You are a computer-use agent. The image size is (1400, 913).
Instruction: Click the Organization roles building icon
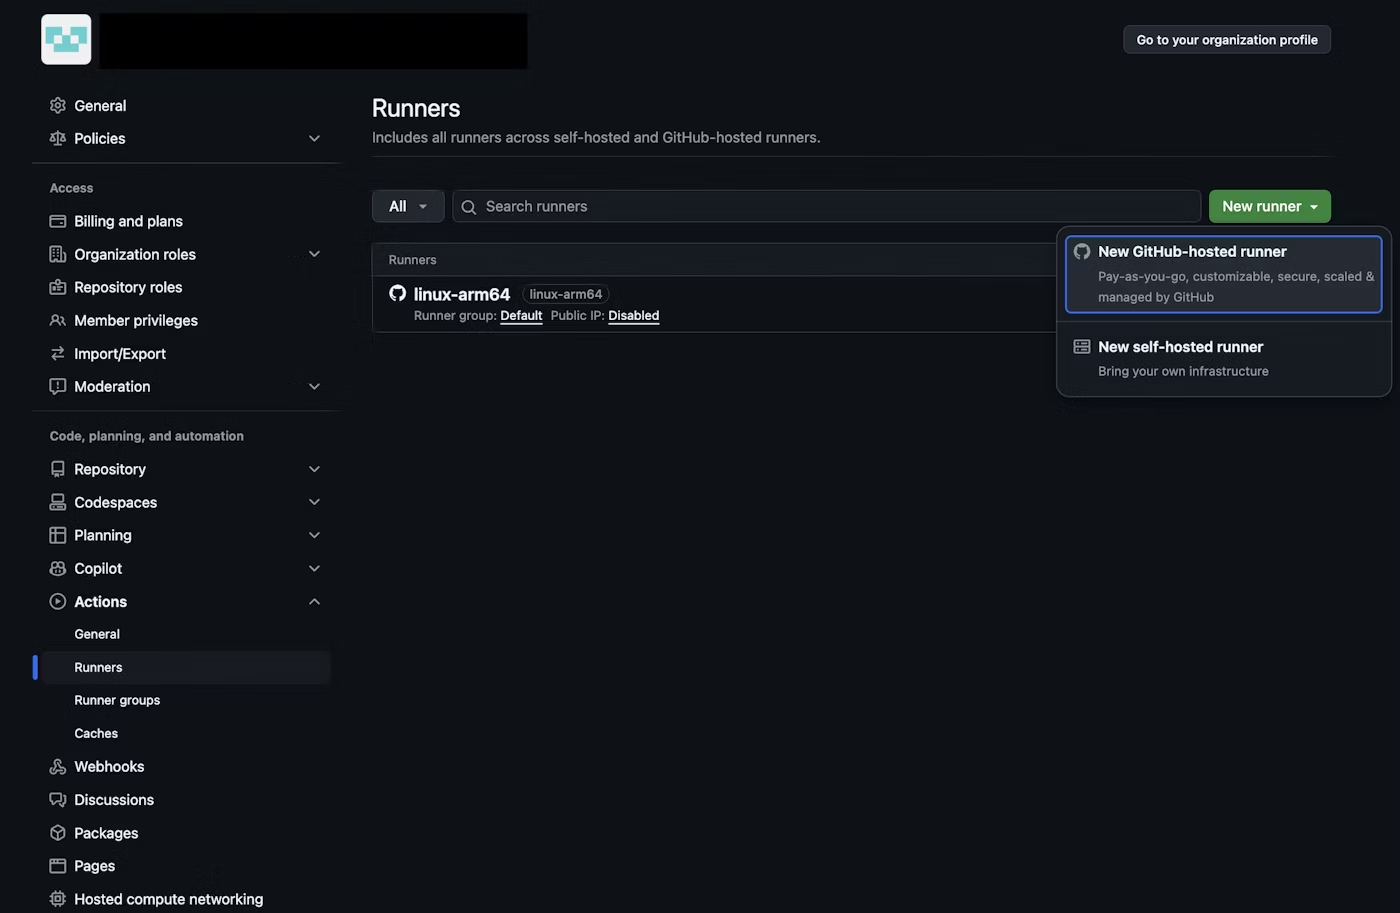point(58,254)
